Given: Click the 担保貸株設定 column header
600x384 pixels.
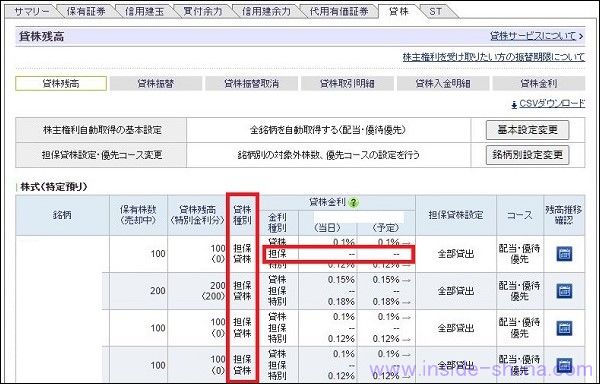Looking at the screenshot, I should coord(456,215).
